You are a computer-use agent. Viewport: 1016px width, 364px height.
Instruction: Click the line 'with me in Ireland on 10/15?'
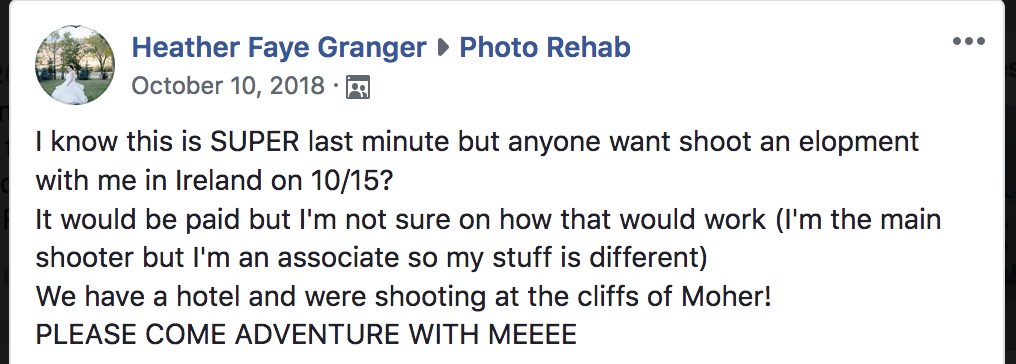214,181
